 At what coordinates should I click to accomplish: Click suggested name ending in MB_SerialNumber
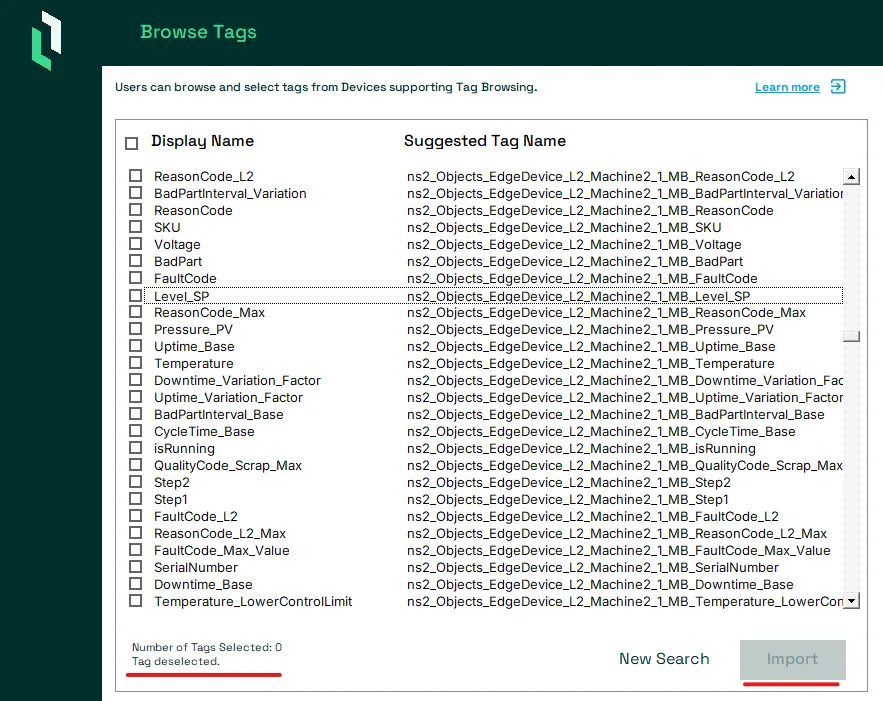click(x=592, y=568)
